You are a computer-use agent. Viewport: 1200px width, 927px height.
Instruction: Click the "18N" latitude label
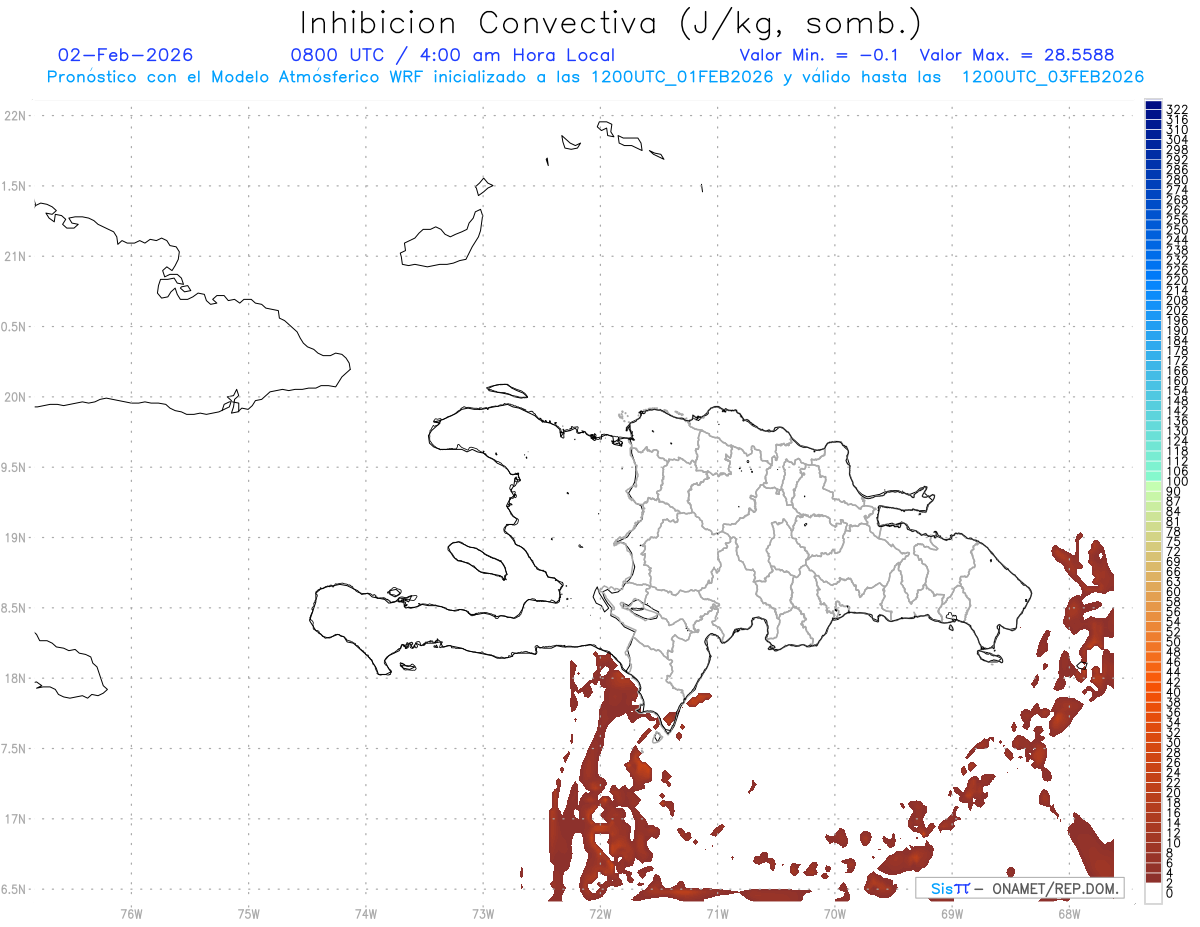16,678
